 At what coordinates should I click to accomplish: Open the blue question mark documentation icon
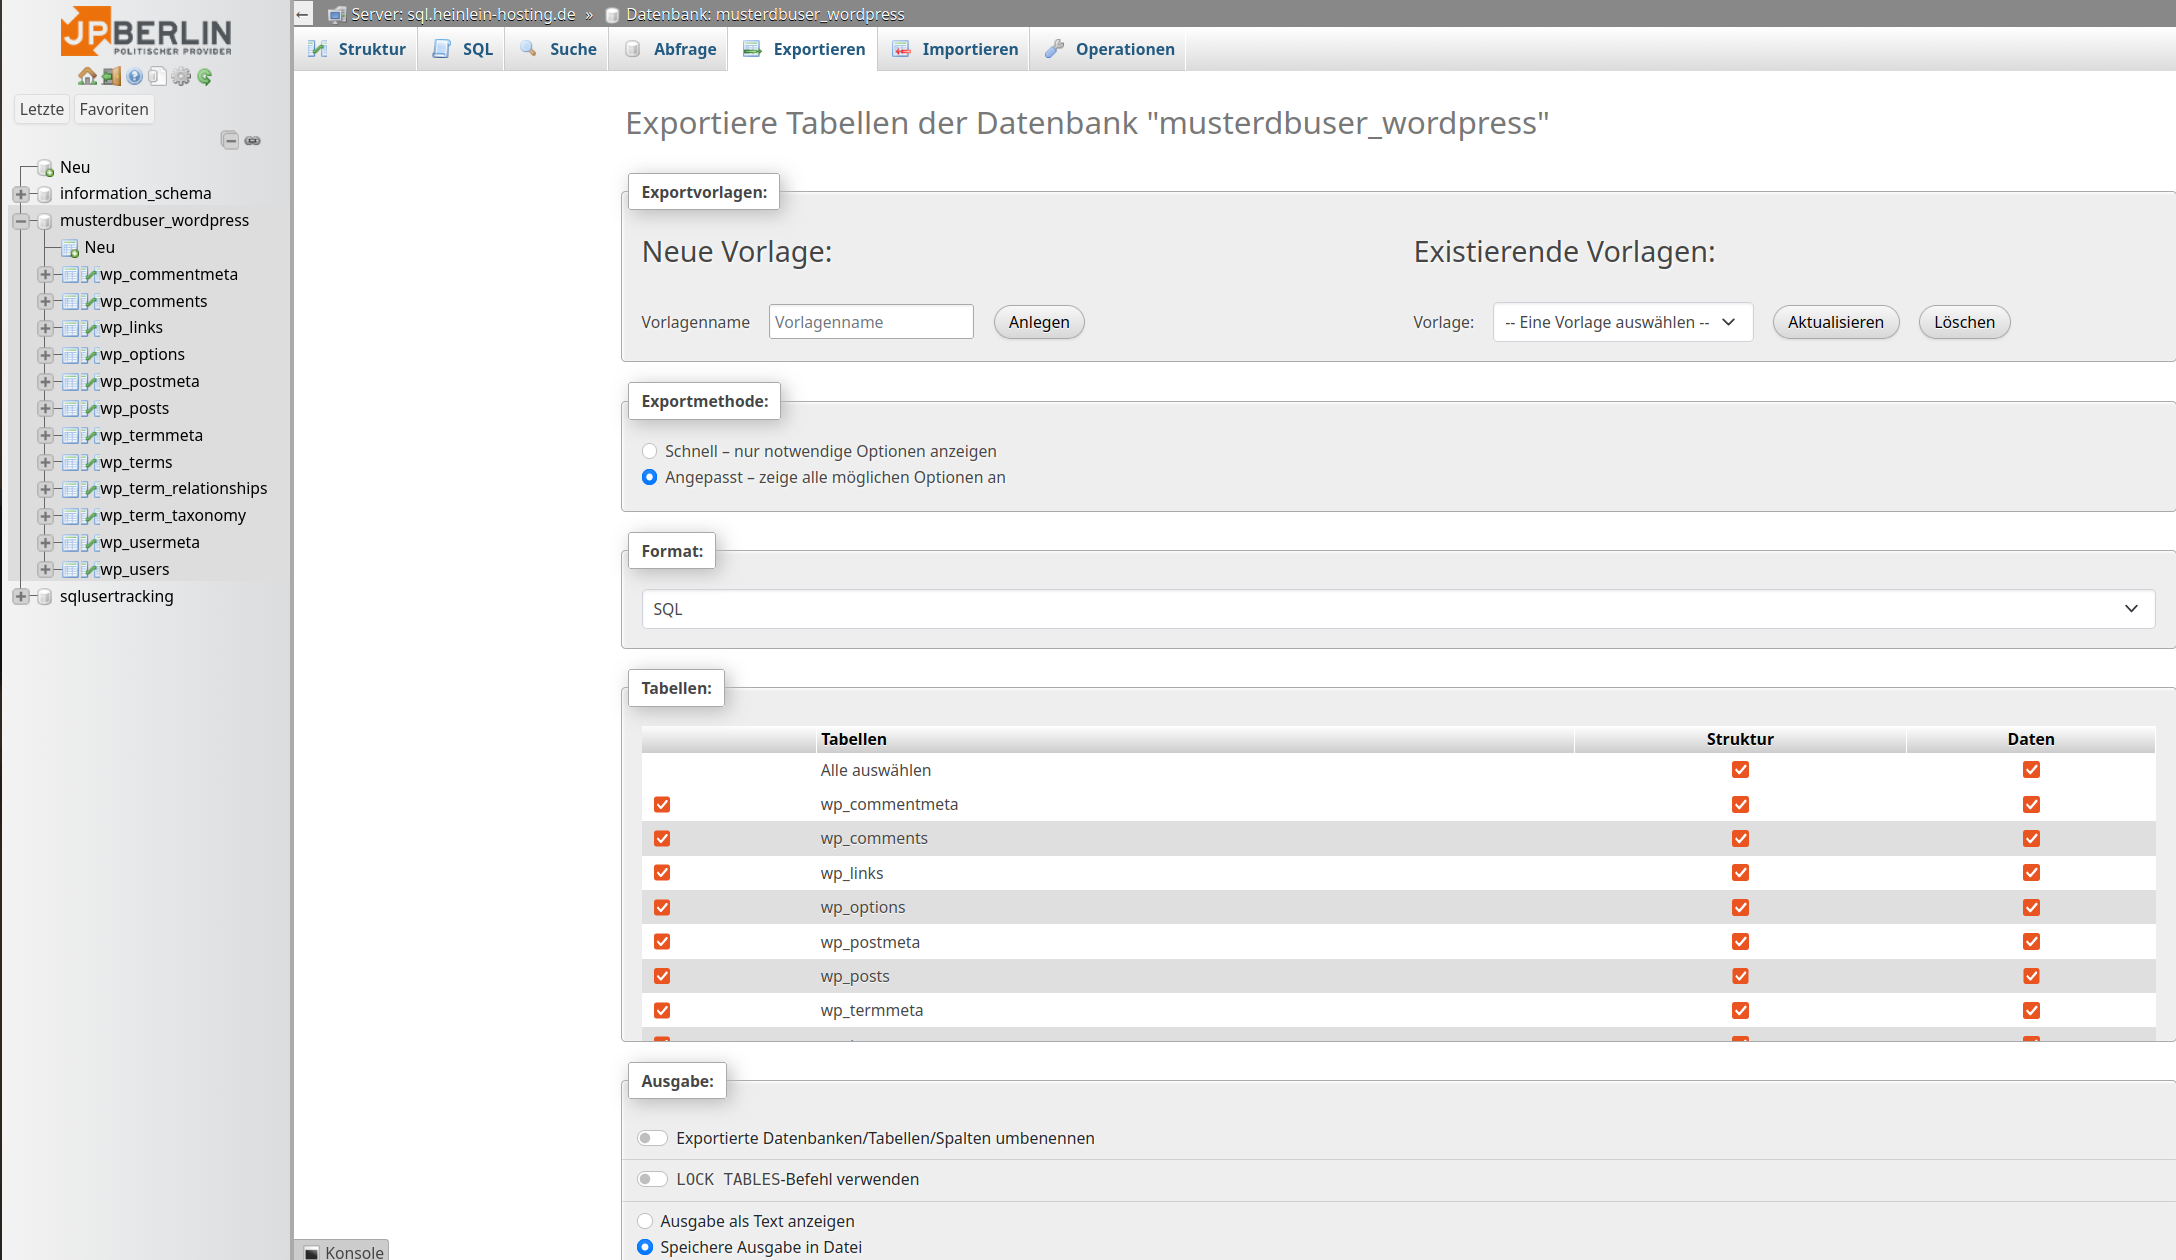[134, 77]
